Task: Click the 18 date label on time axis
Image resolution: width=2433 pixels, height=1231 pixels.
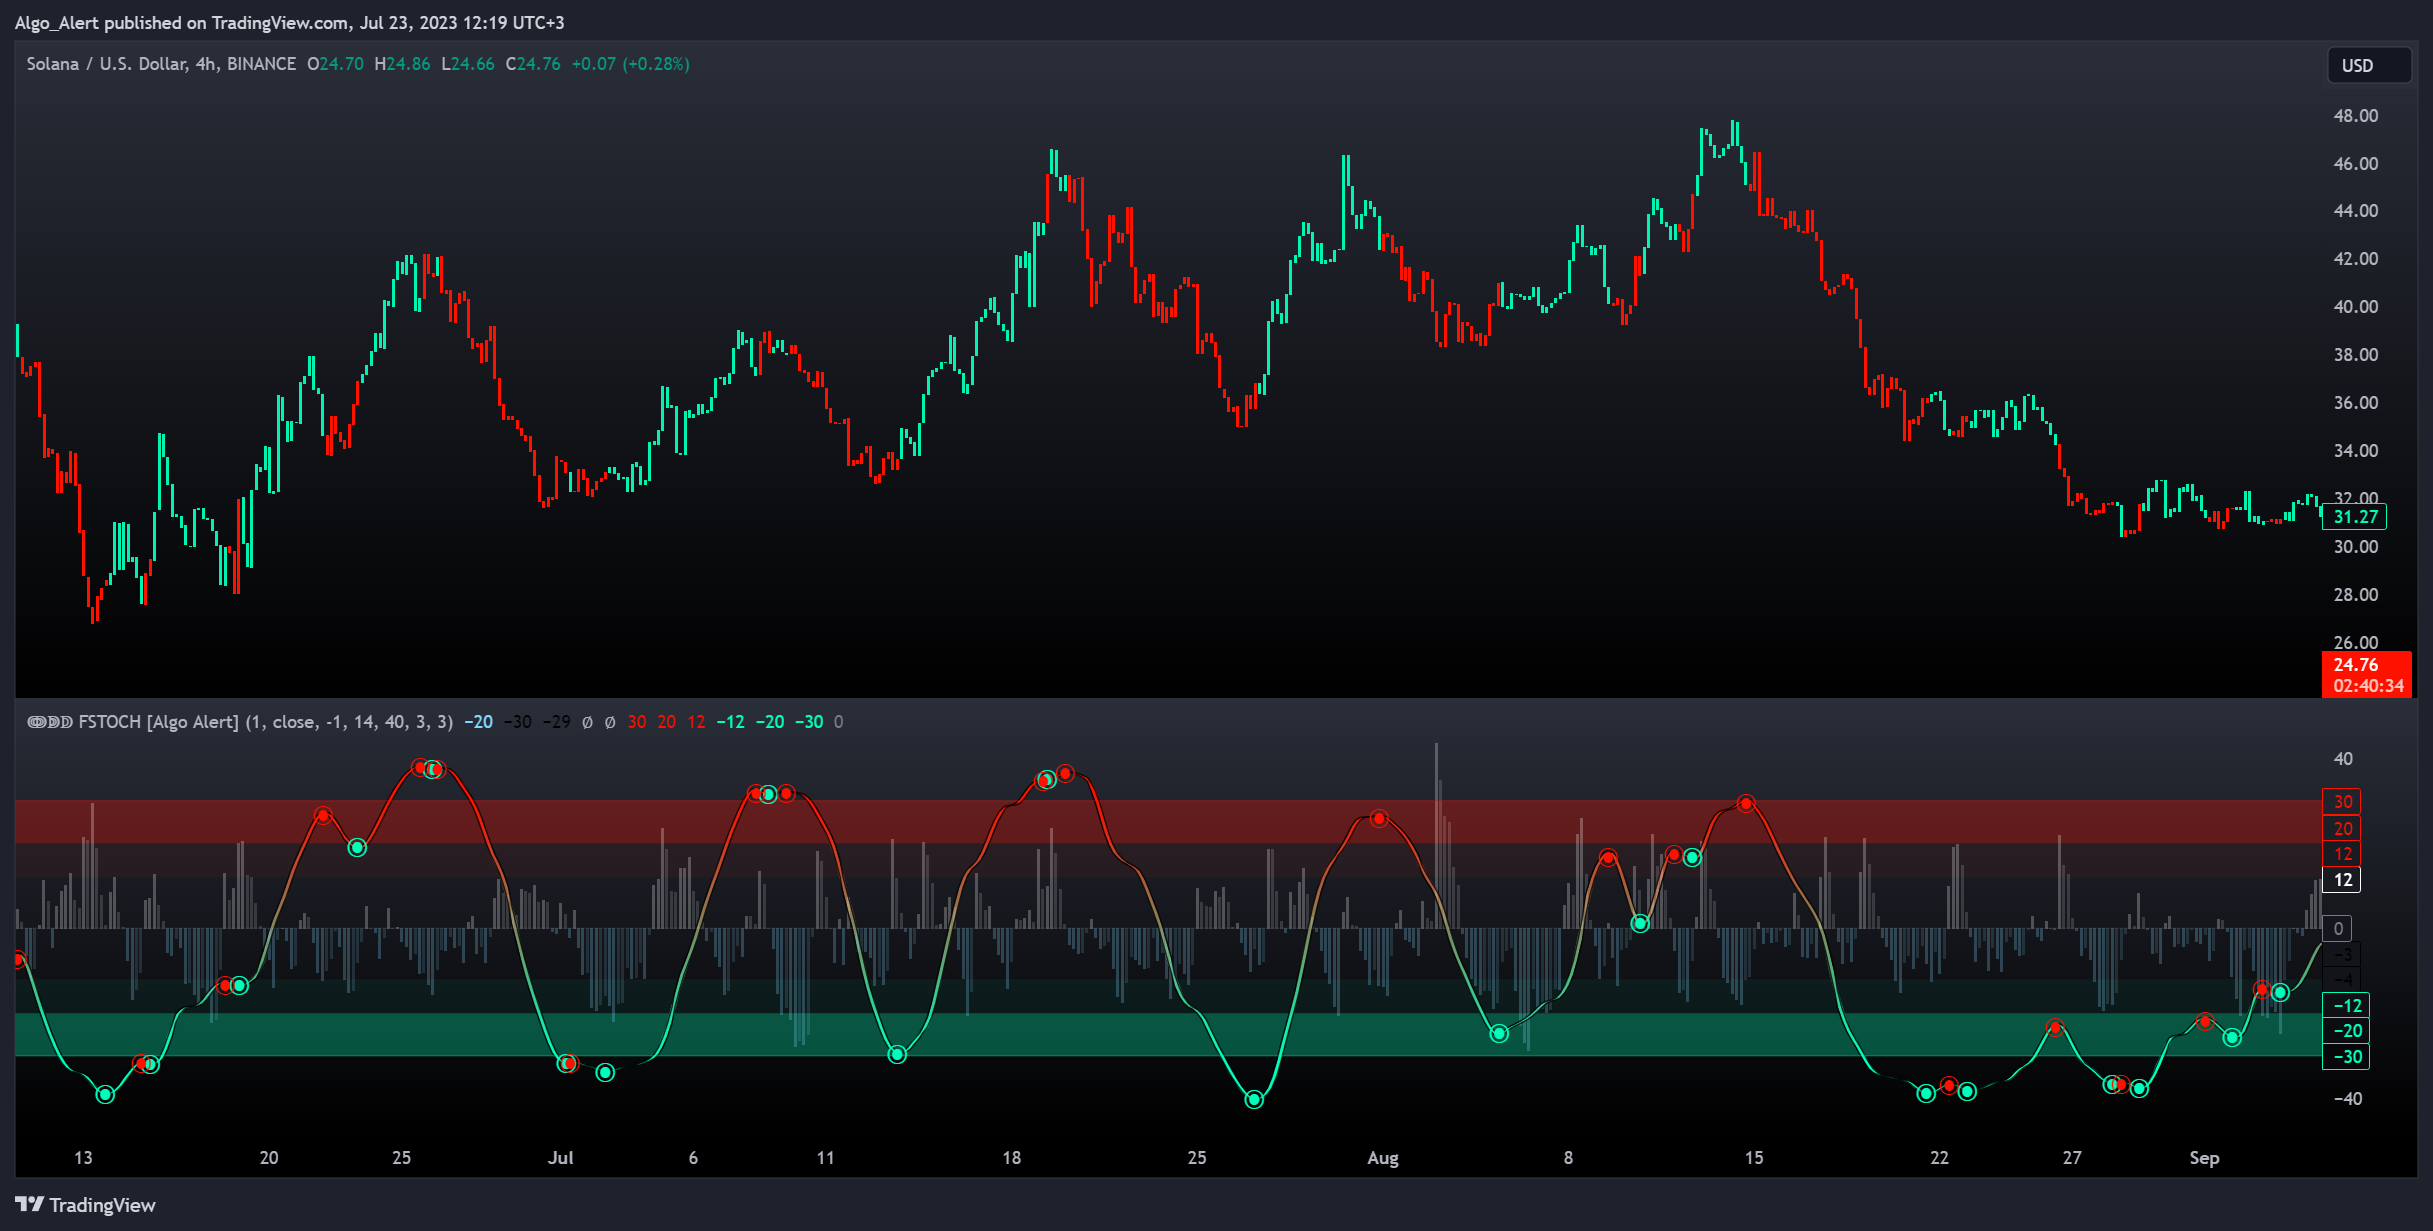Action: tap(1011, 1157)
